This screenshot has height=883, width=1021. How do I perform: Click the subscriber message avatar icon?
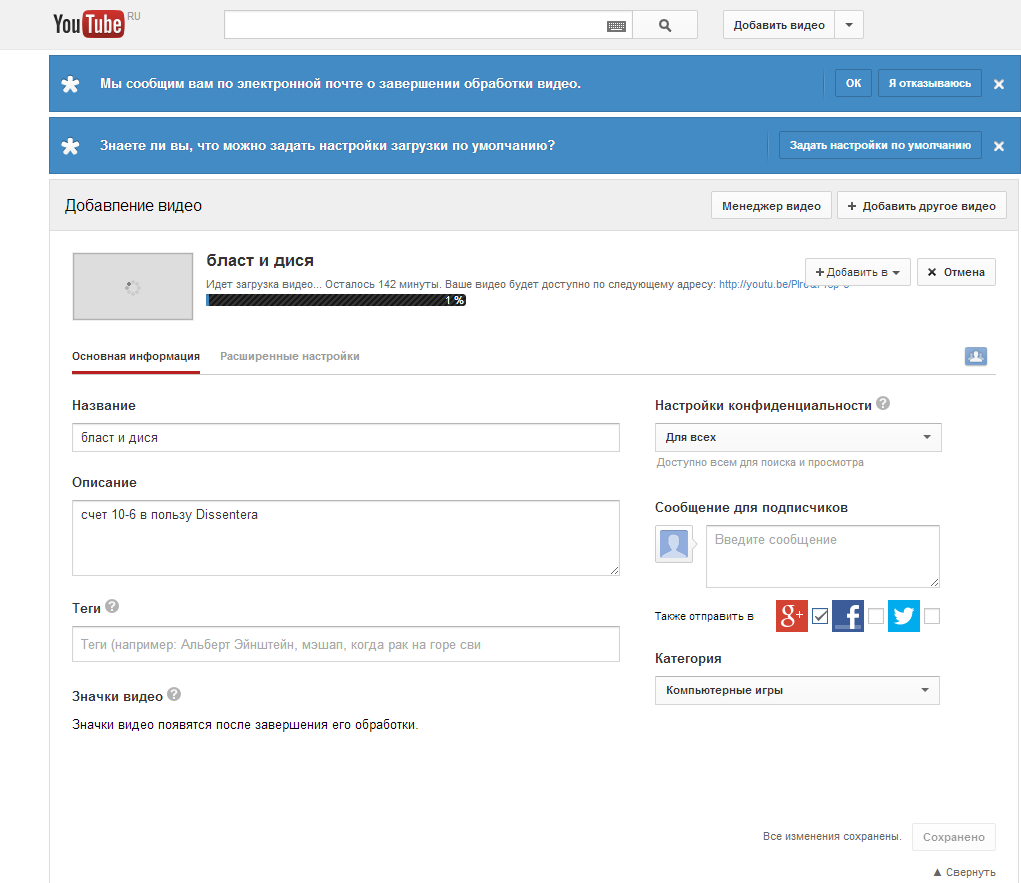coord(674,544)
